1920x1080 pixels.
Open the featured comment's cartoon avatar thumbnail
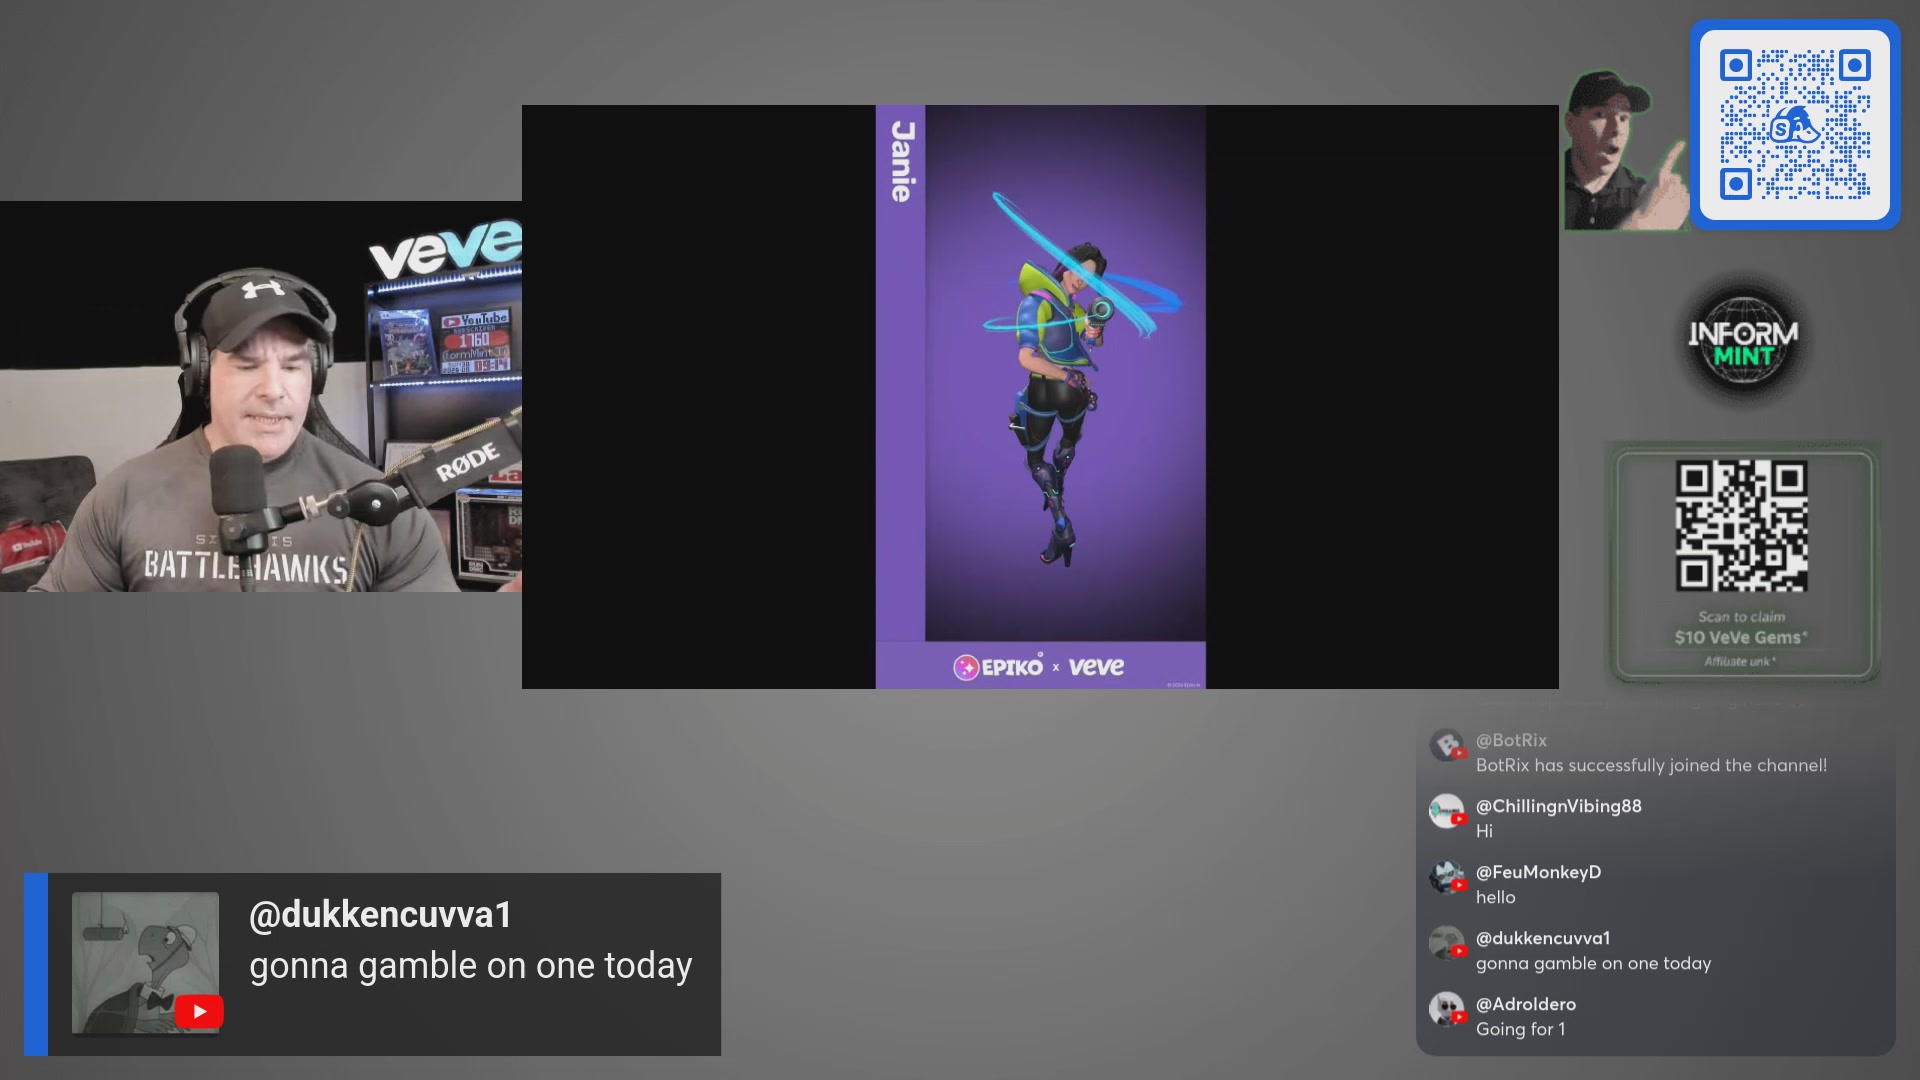click(x=145, y=962)
